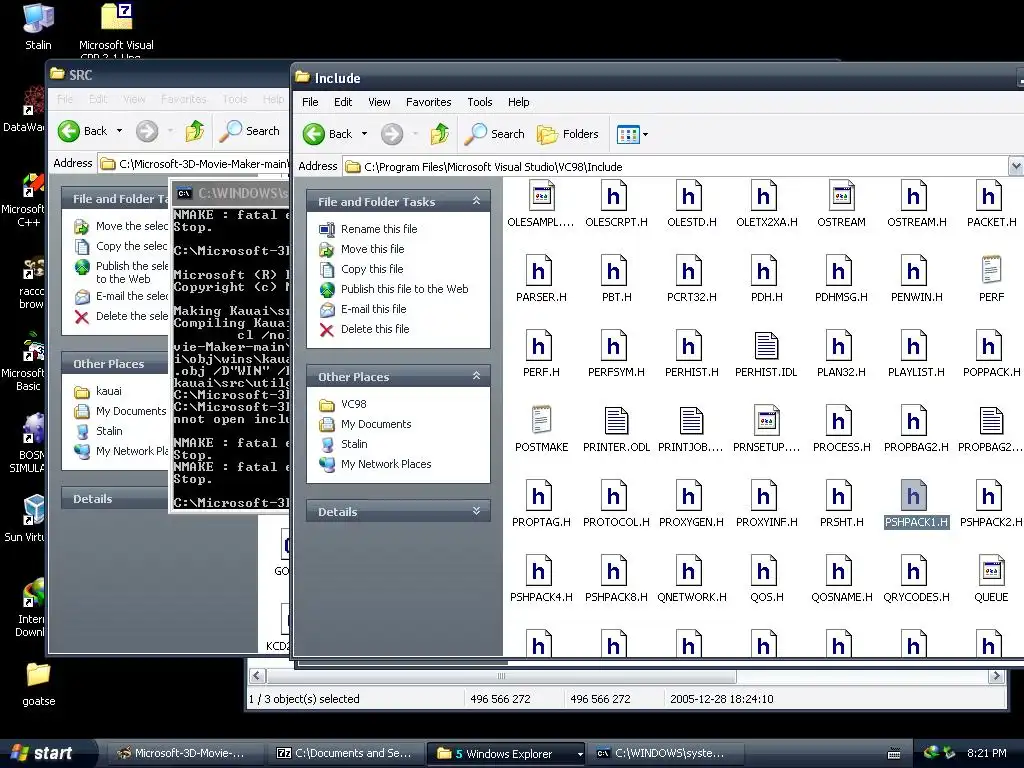Select the PROTOCOL.H header file
The width and height of the screenshot is (1024, 768).
point(616,504)
